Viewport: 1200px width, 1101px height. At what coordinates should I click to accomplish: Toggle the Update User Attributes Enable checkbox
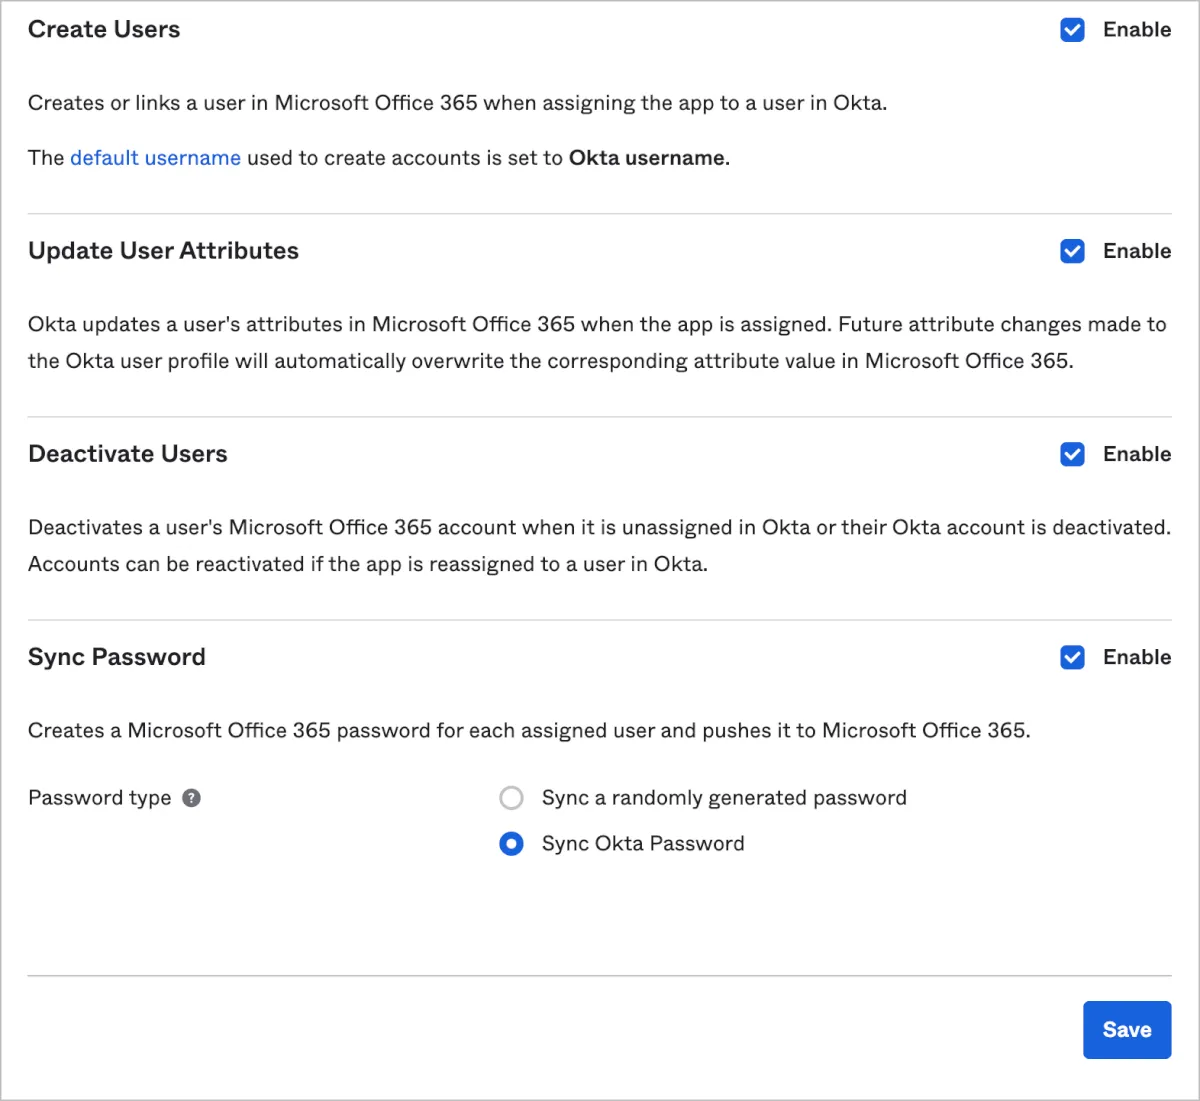coord(1072,251)
